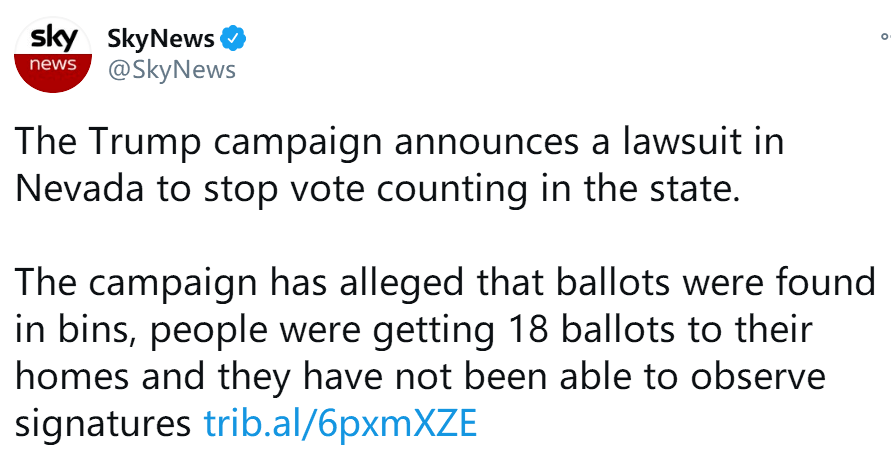The width and height of the screenshot is (891, 453).
Task: Click the word 'alleged' in second paragraph
Action: click(x=401, y=283)
